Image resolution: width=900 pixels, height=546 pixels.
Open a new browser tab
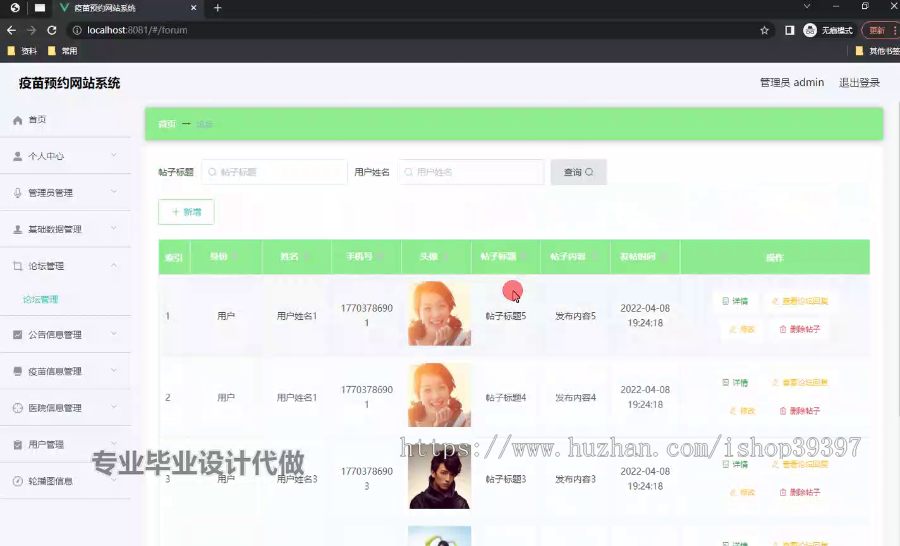point(218,8)
